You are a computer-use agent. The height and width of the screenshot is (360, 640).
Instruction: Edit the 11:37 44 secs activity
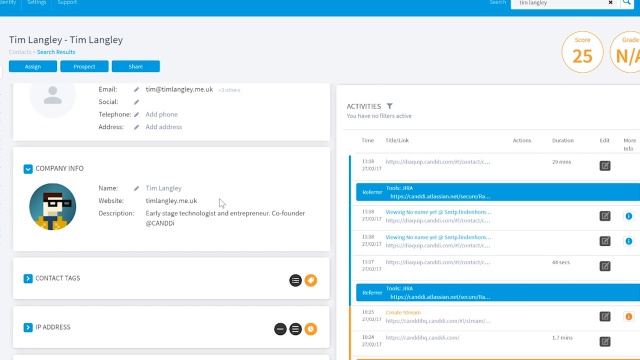tap(605, 266)
